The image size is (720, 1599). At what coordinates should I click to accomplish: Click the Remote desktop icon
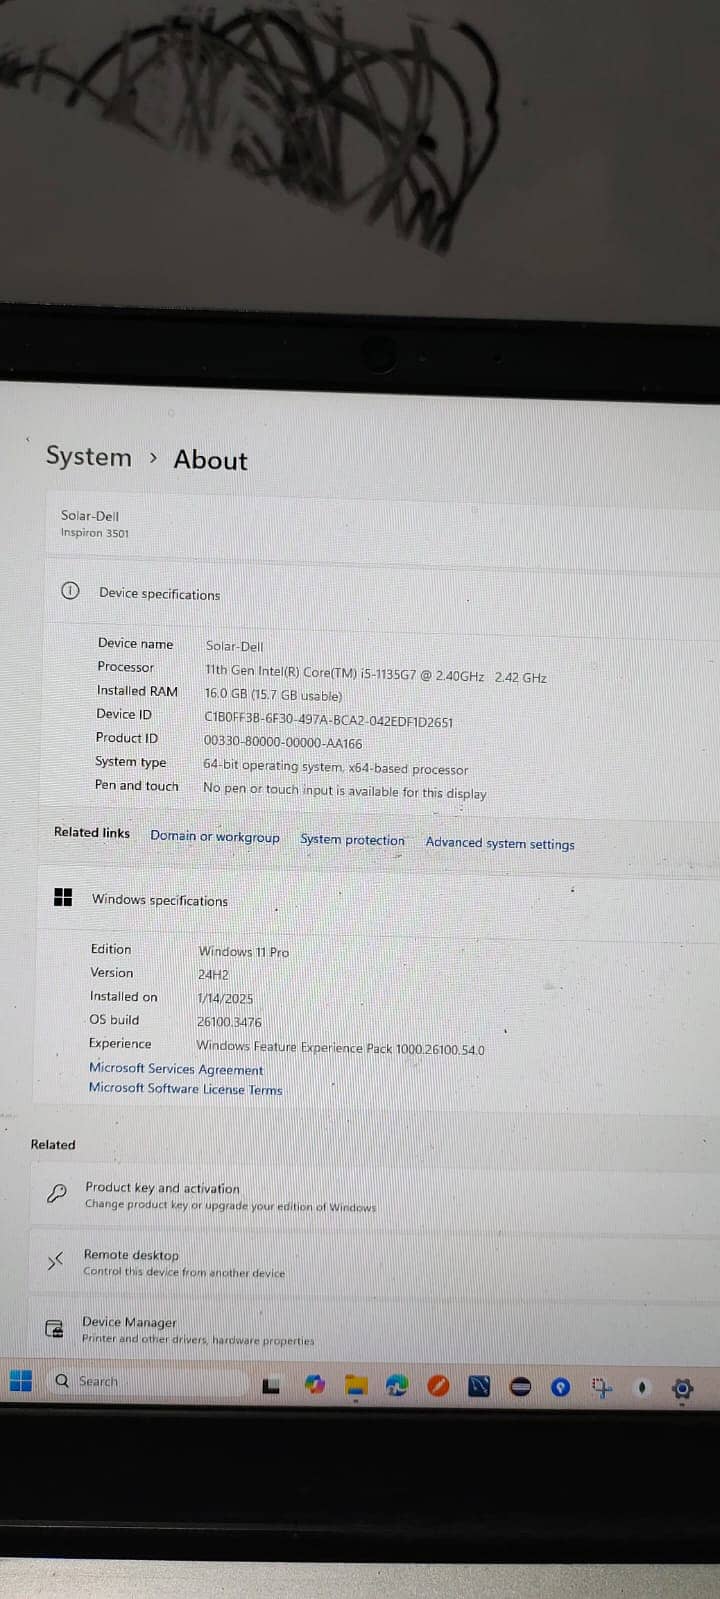[55, 1261]
